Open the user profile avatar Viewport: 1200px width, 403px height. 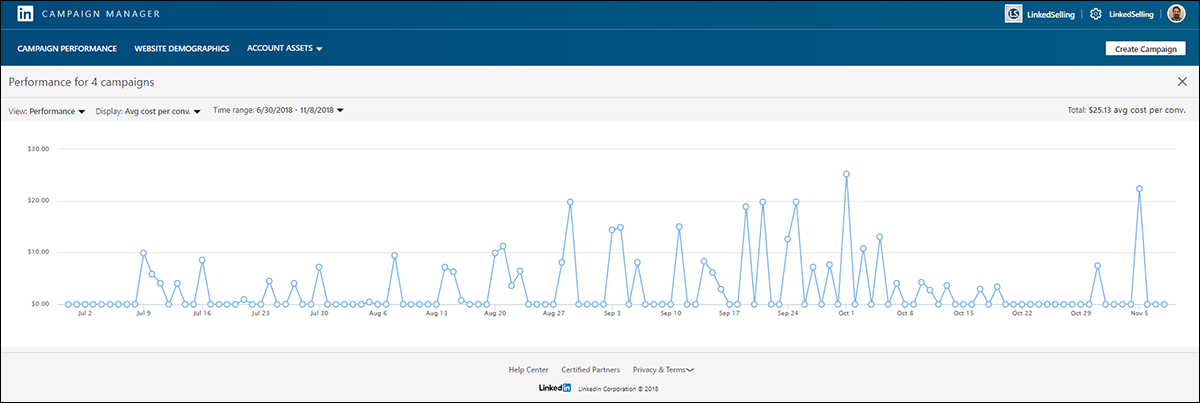1176,14
